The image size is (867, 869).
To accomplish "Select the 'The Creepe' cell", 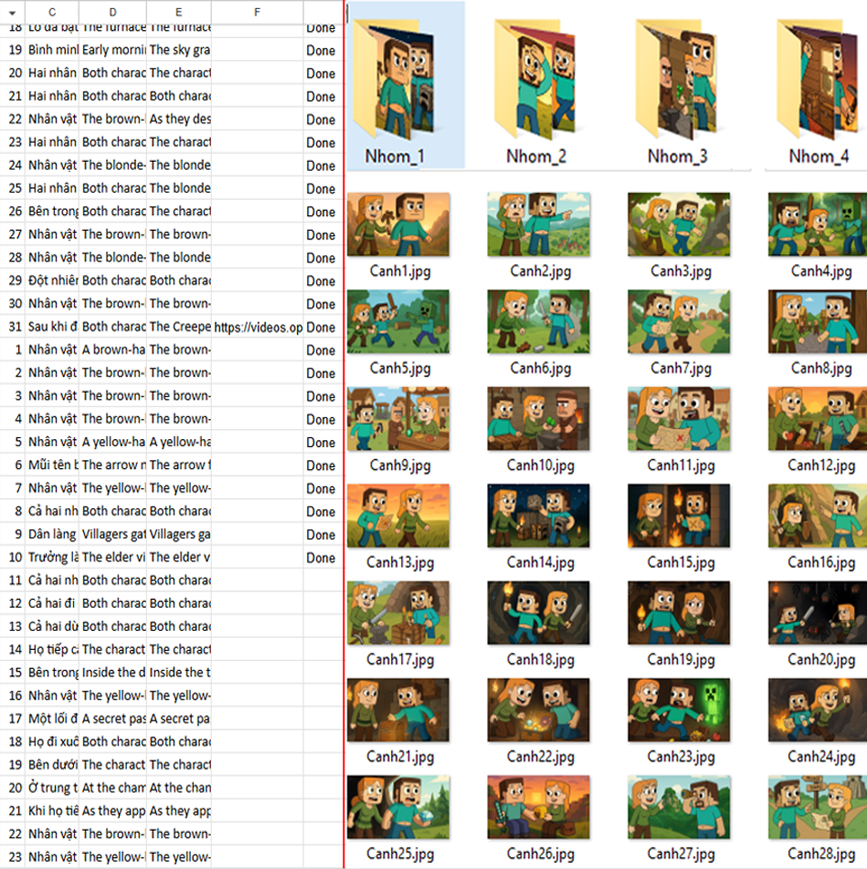I will point(178,327).
